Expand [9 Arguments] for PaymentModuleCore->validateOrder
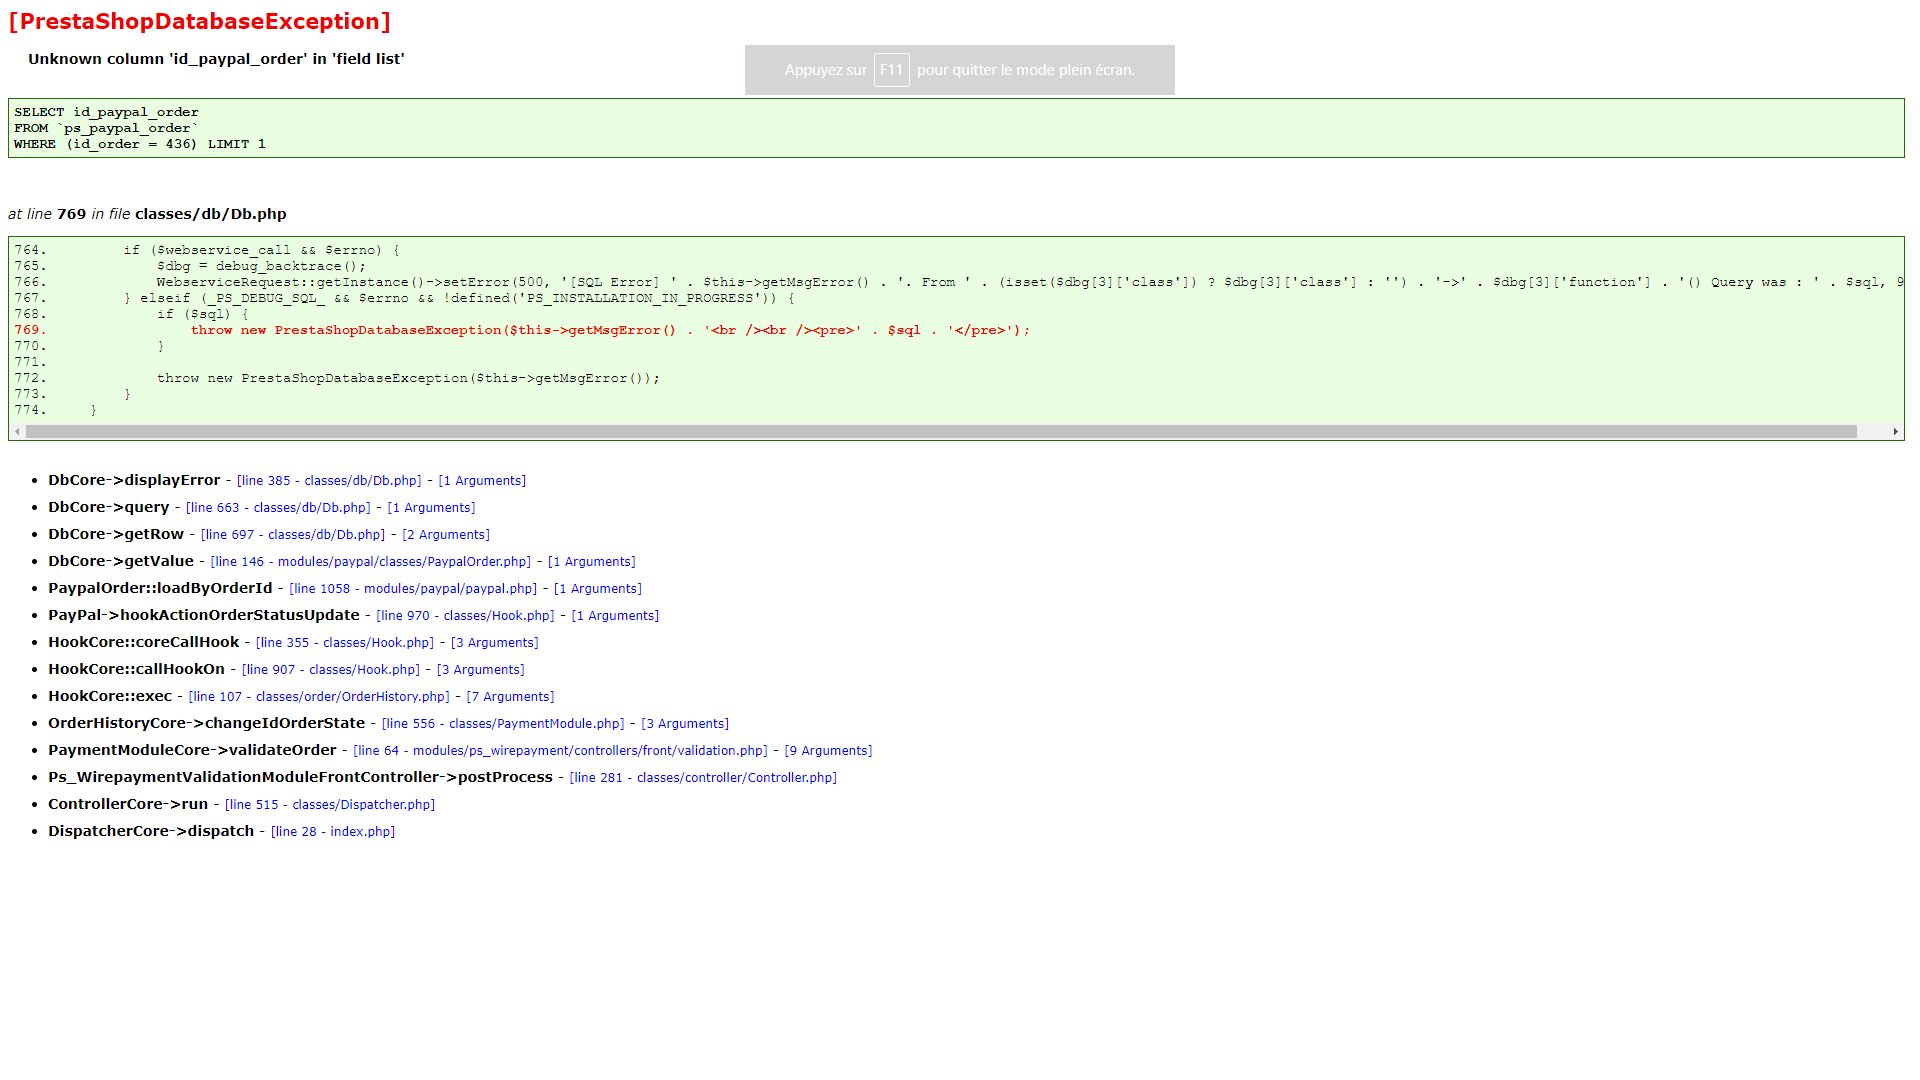 [x=828, y=751]
